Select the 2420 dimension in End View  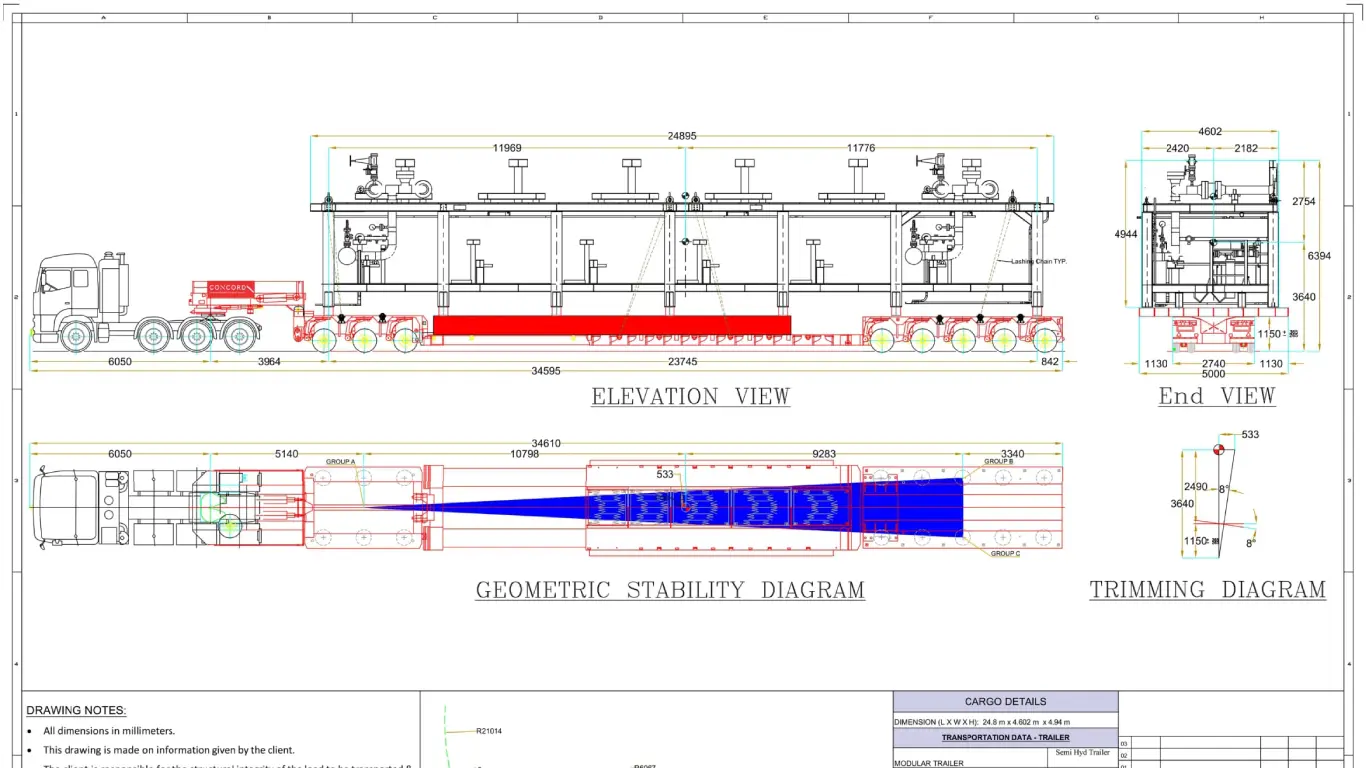(1177, 148)
